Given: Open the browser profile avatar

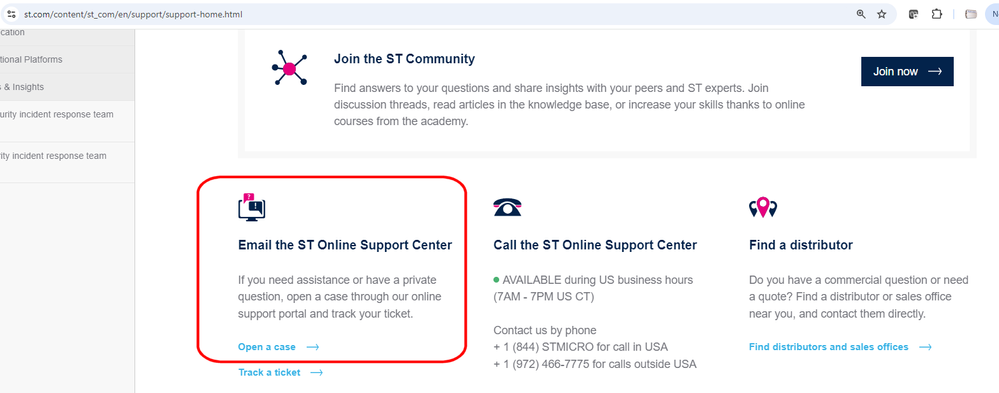Looking at the screenshot, I should click(x=993, y=14).
